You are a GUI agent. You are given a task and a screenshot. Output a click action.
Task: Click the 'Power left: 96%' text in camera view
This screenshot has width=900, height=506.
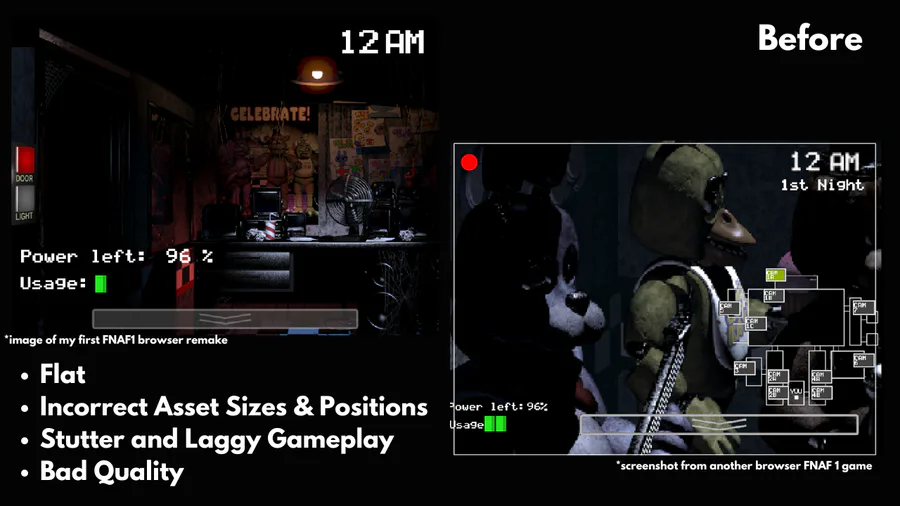coord(499,407)
